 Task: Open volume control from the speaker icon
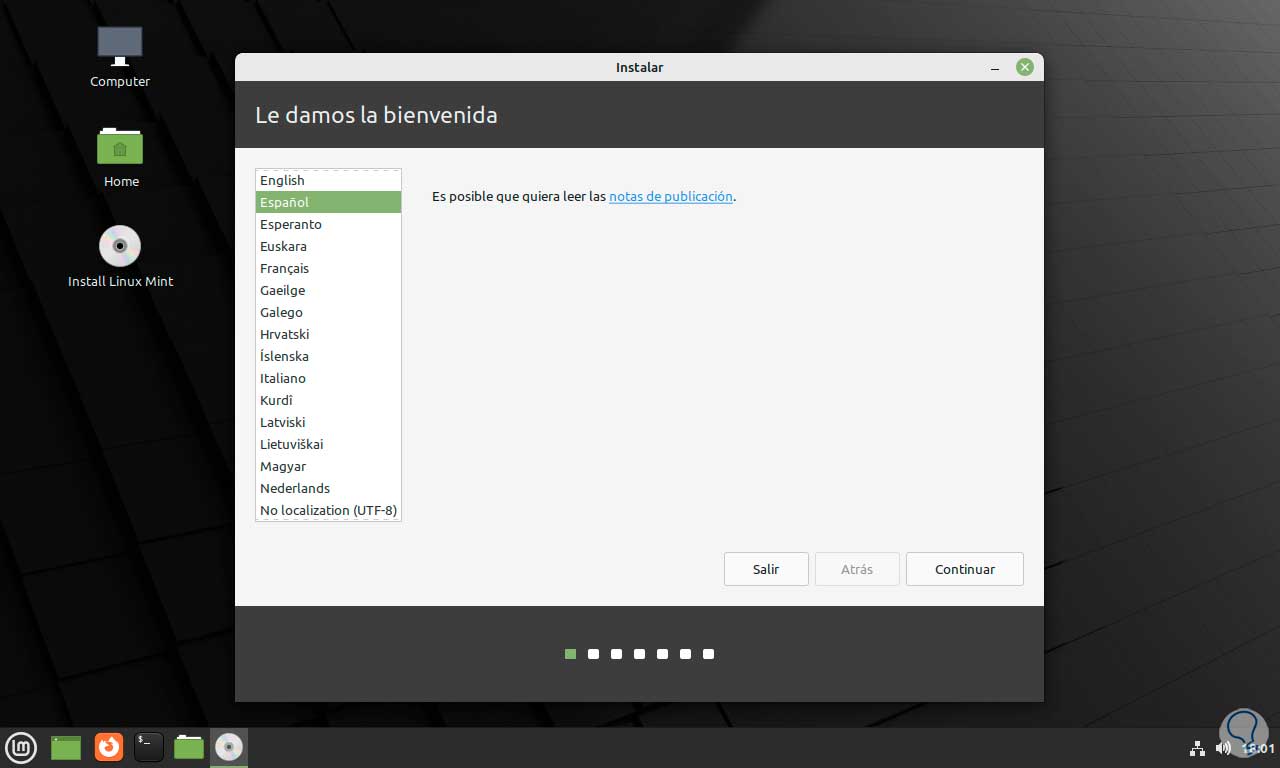pyautogui.click(x=1222, y=747)
